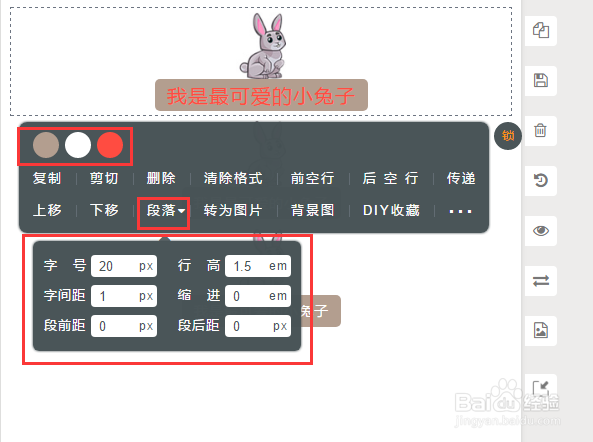
Task: Click the undo history icon
Action: tap(540, 180)
